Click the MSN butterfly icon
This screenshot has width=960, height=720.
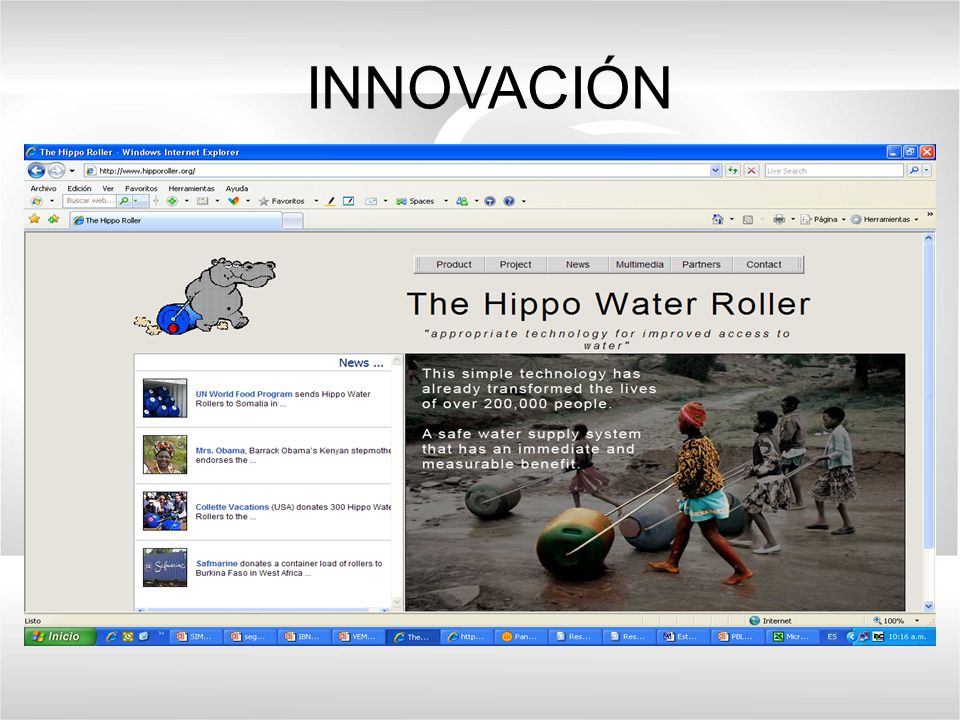click(233, 201)
